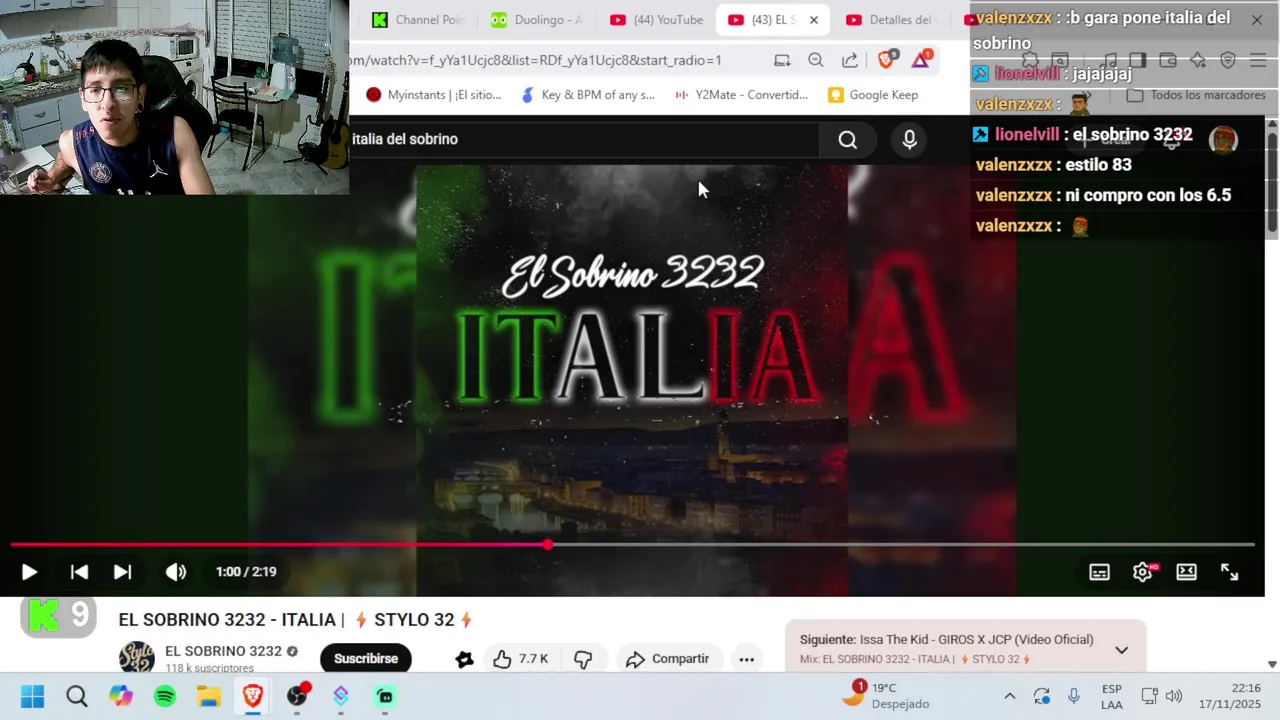Close the (43) EL SOBRINO tab
The image size is (1280, 720).
click(x=813, y=20)
